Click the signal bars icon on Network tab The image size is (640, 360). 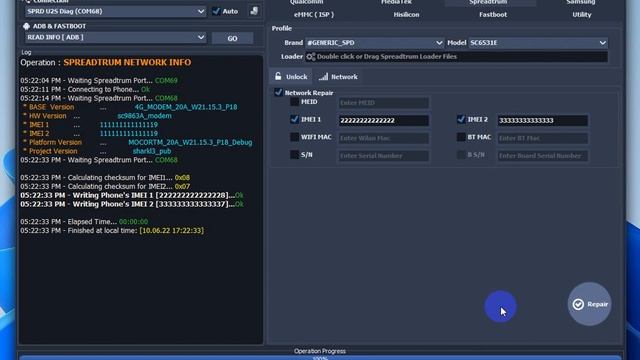324,77
